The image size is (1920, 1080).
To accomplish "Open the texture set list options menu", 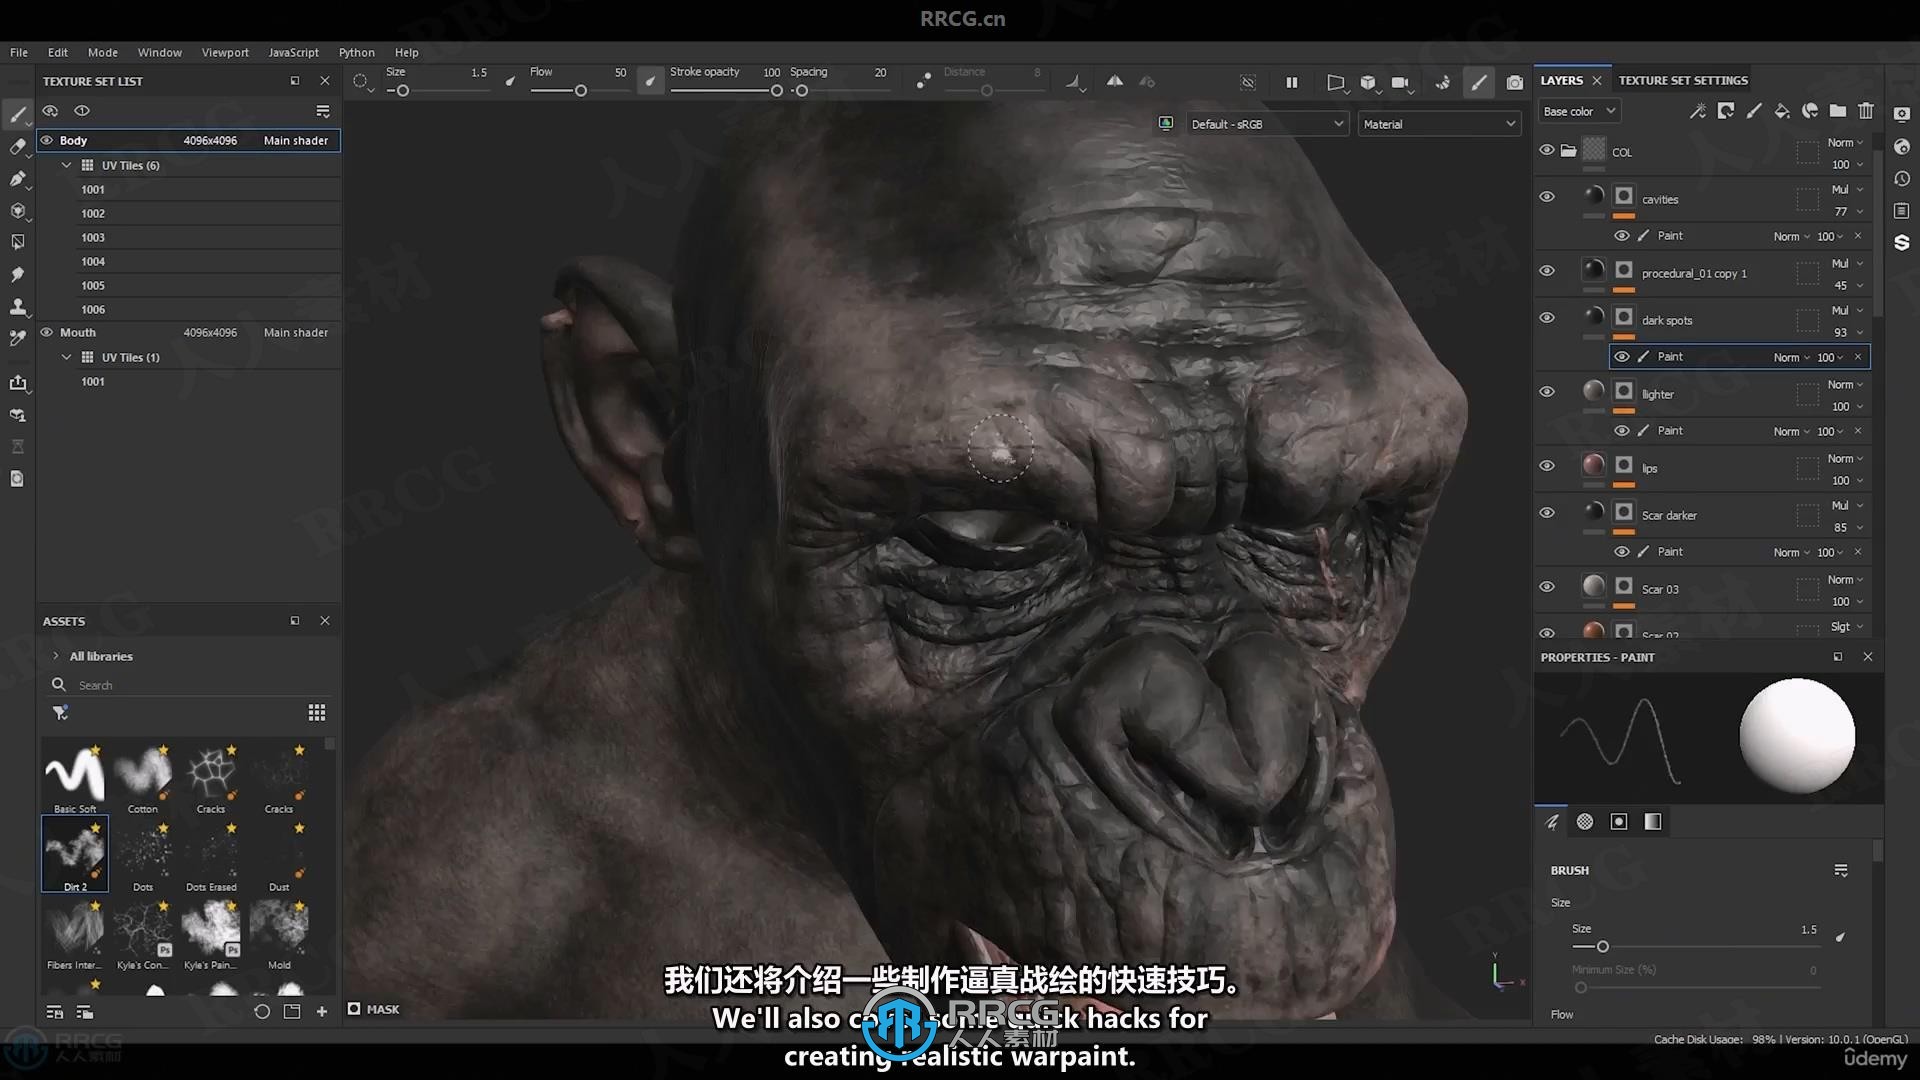I will coord(323,111).
